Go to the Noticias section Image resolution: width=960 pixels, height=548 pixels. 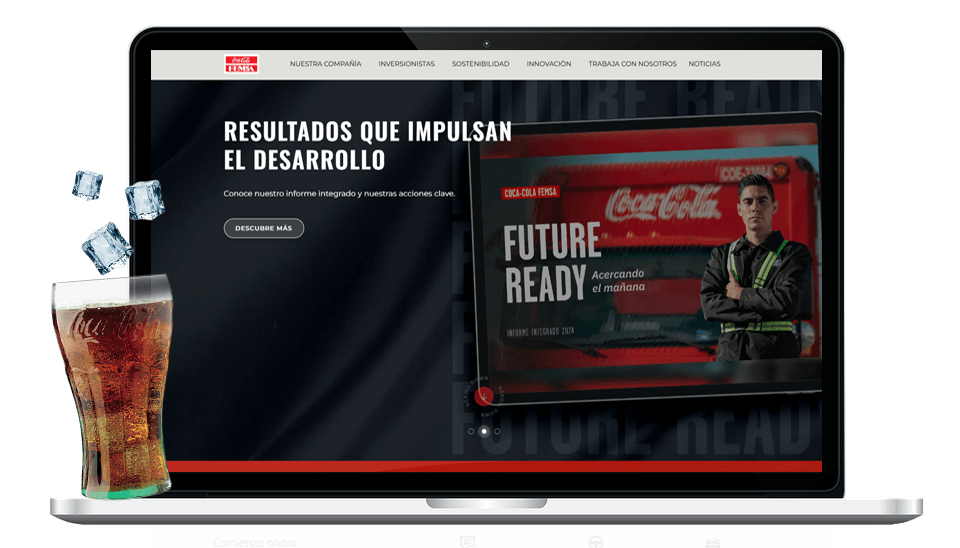tap(704, 64)
